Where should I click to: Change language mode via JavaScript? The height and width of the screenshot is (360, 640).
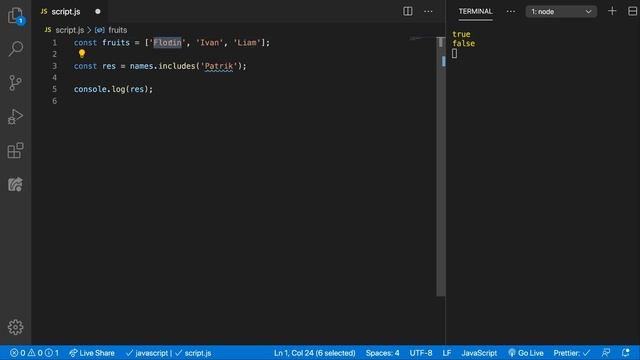pyautogui.click(x=479, y=353)
